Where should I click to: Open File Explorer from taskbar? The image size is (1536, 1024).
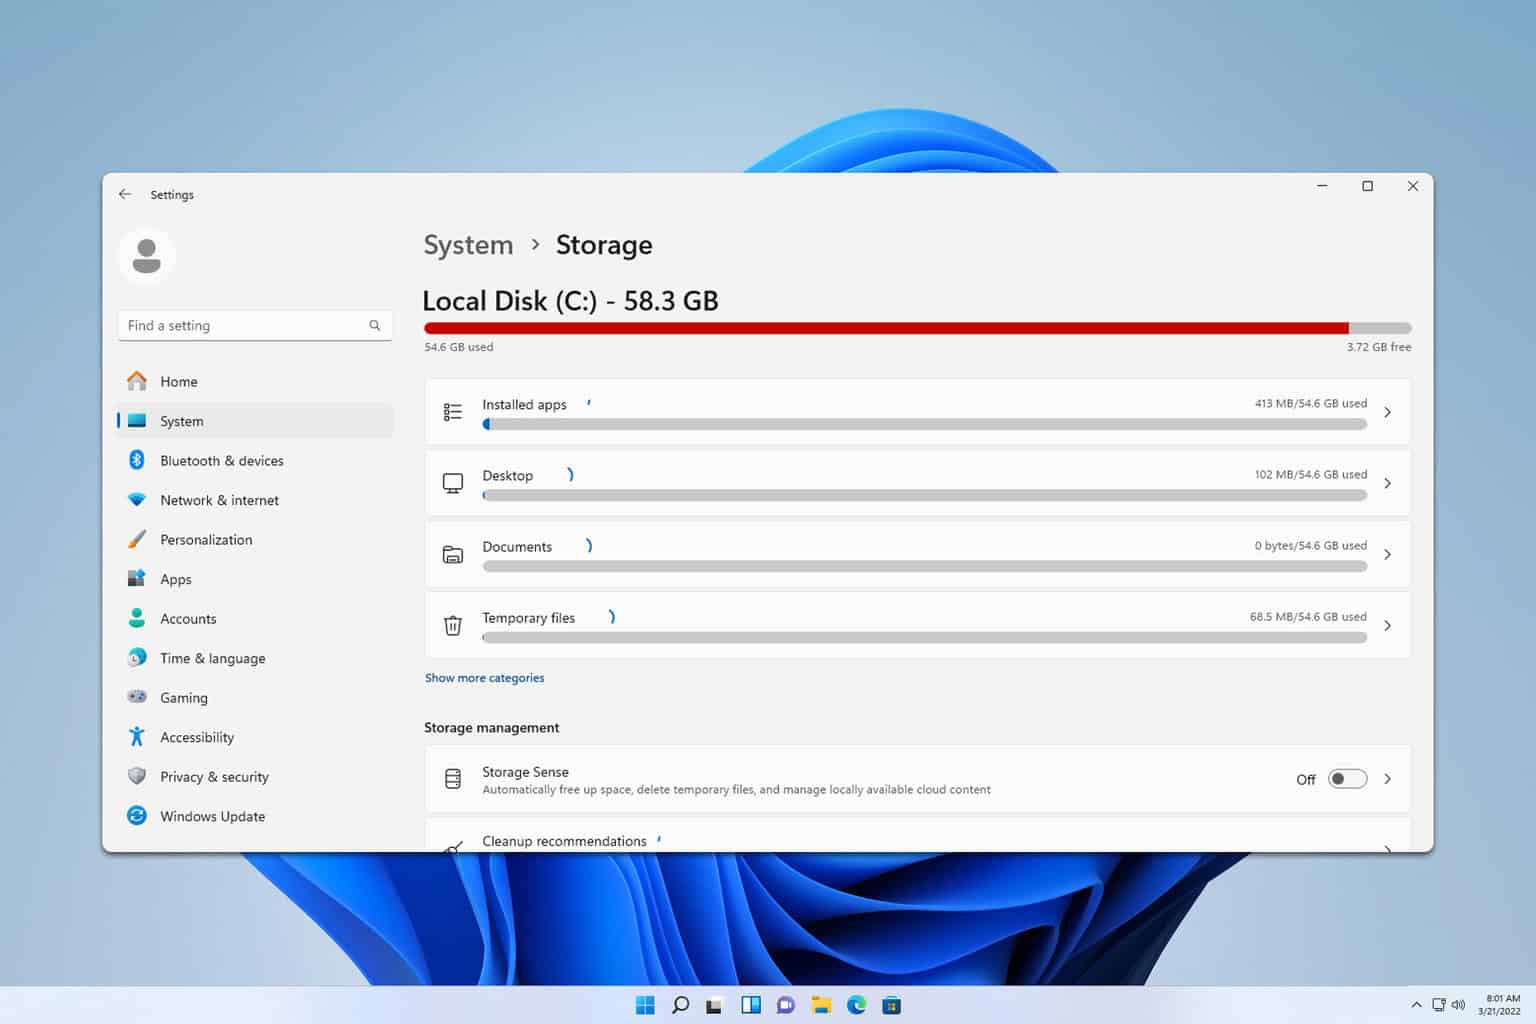pyautogui.click(x=821, y=1005)
